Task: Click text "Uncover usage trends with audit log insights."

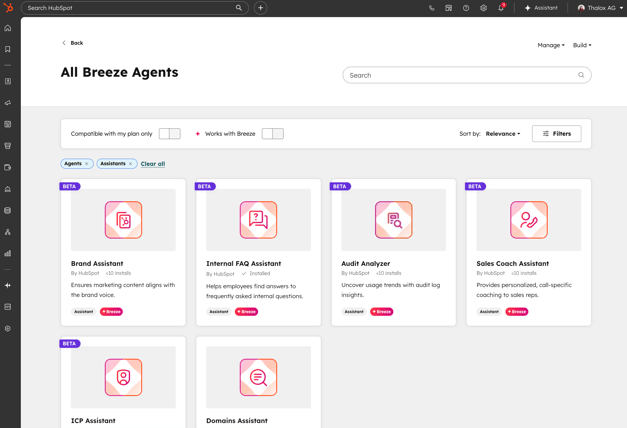Action: (x=391, y=290)
